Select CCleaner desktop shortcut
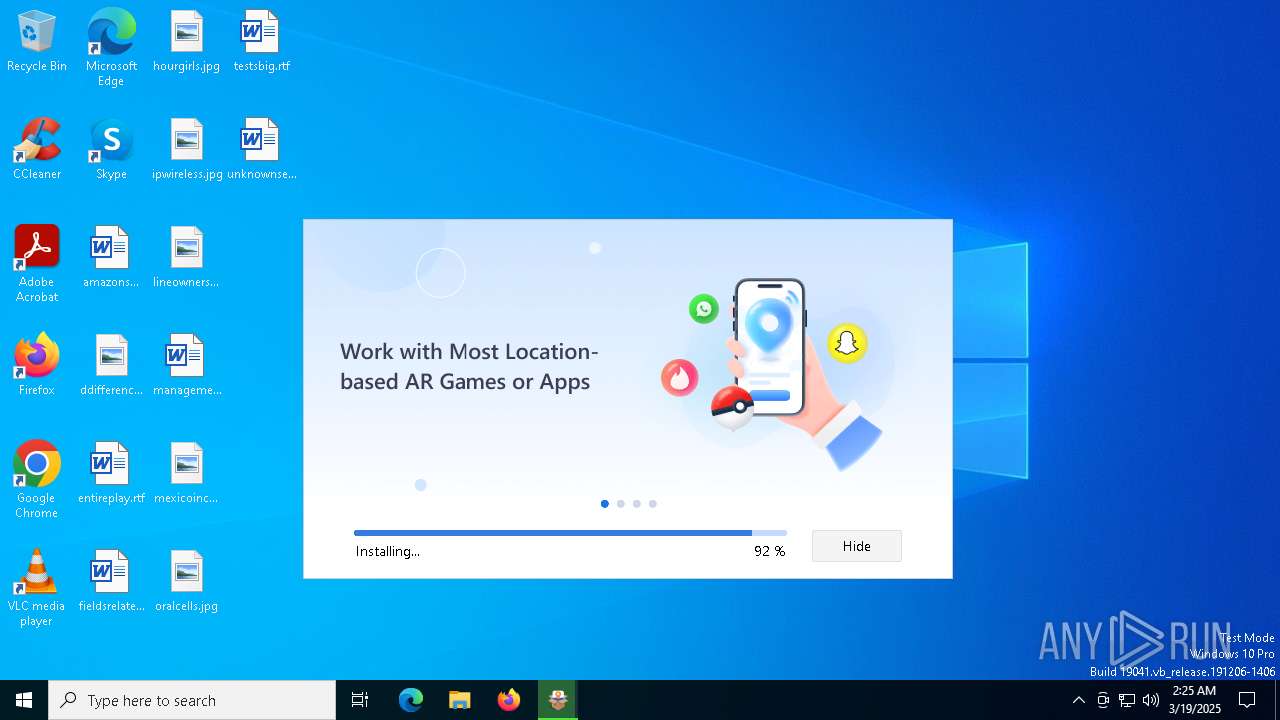Screen dimensions: 1280x720 pyautogui.click(x=37, y=150)
